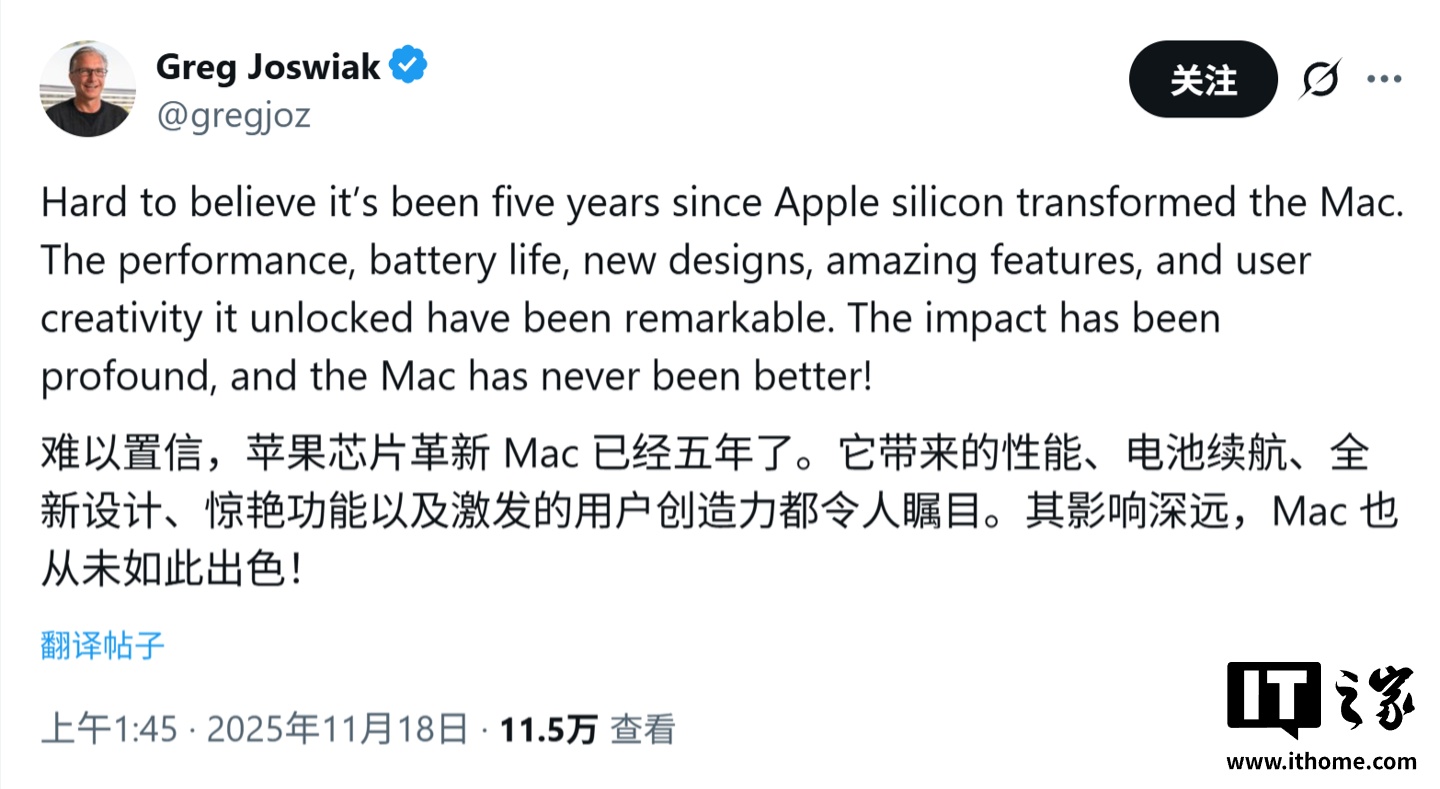Viewport: 1440px width, 789px height.
Task: Toggle follow state via the 关注 button
Action: coord(1203,78)
